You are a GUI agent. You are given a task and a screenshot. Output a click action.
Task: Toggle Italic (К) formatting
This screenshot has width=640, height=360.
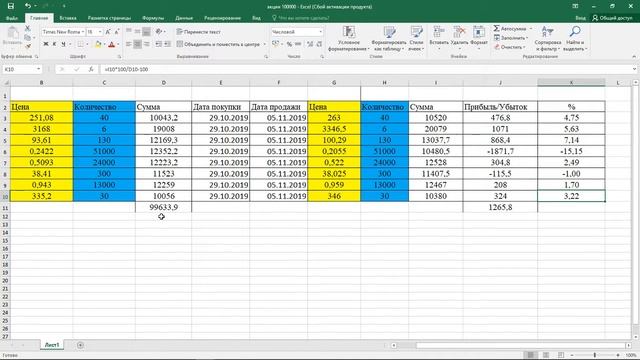[x=54, y=44]
